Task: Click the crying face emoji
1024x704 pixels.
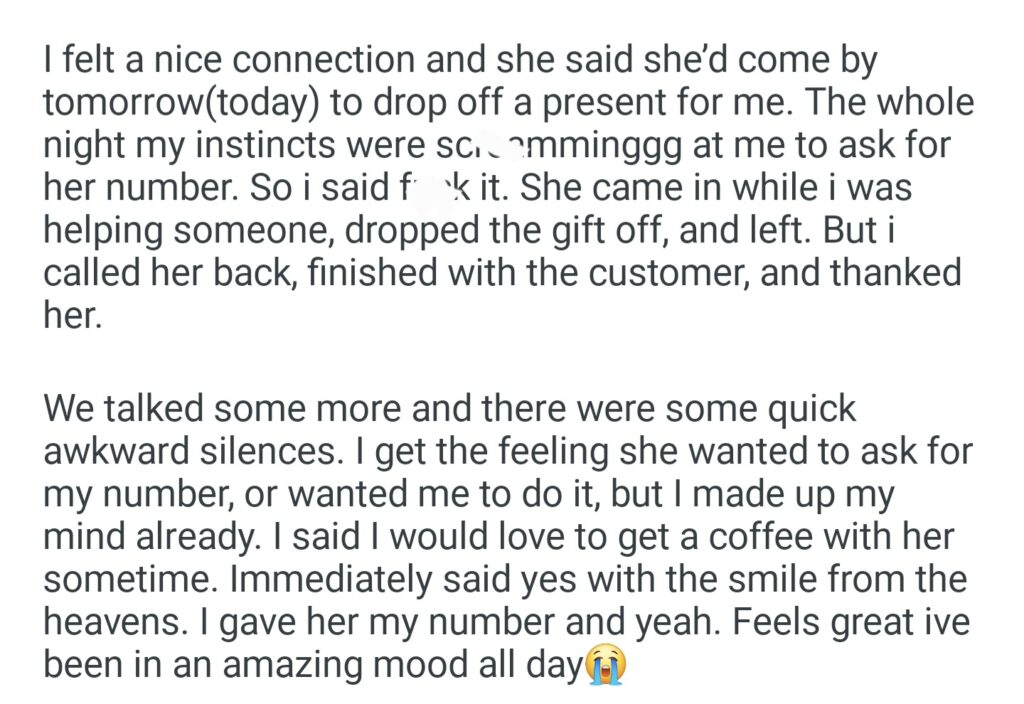Action: [607, 664]
